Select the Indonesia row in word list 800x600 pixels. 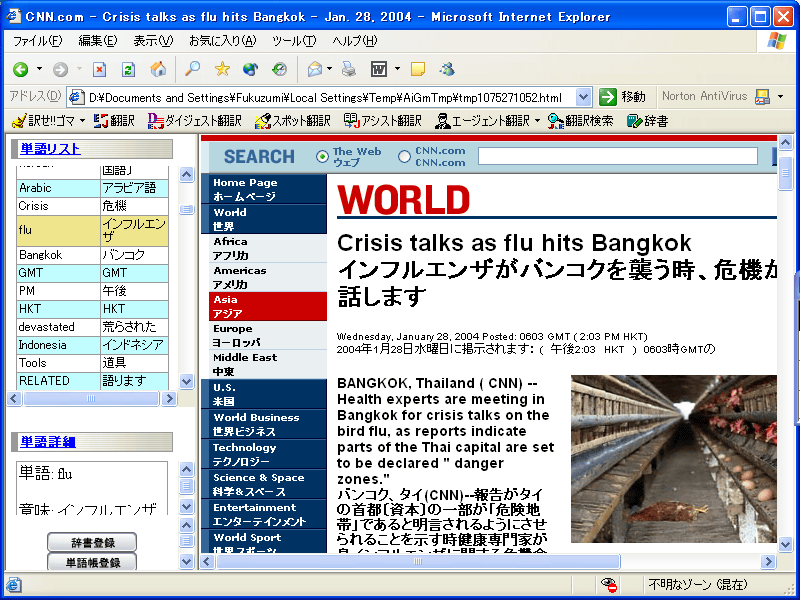92,345
